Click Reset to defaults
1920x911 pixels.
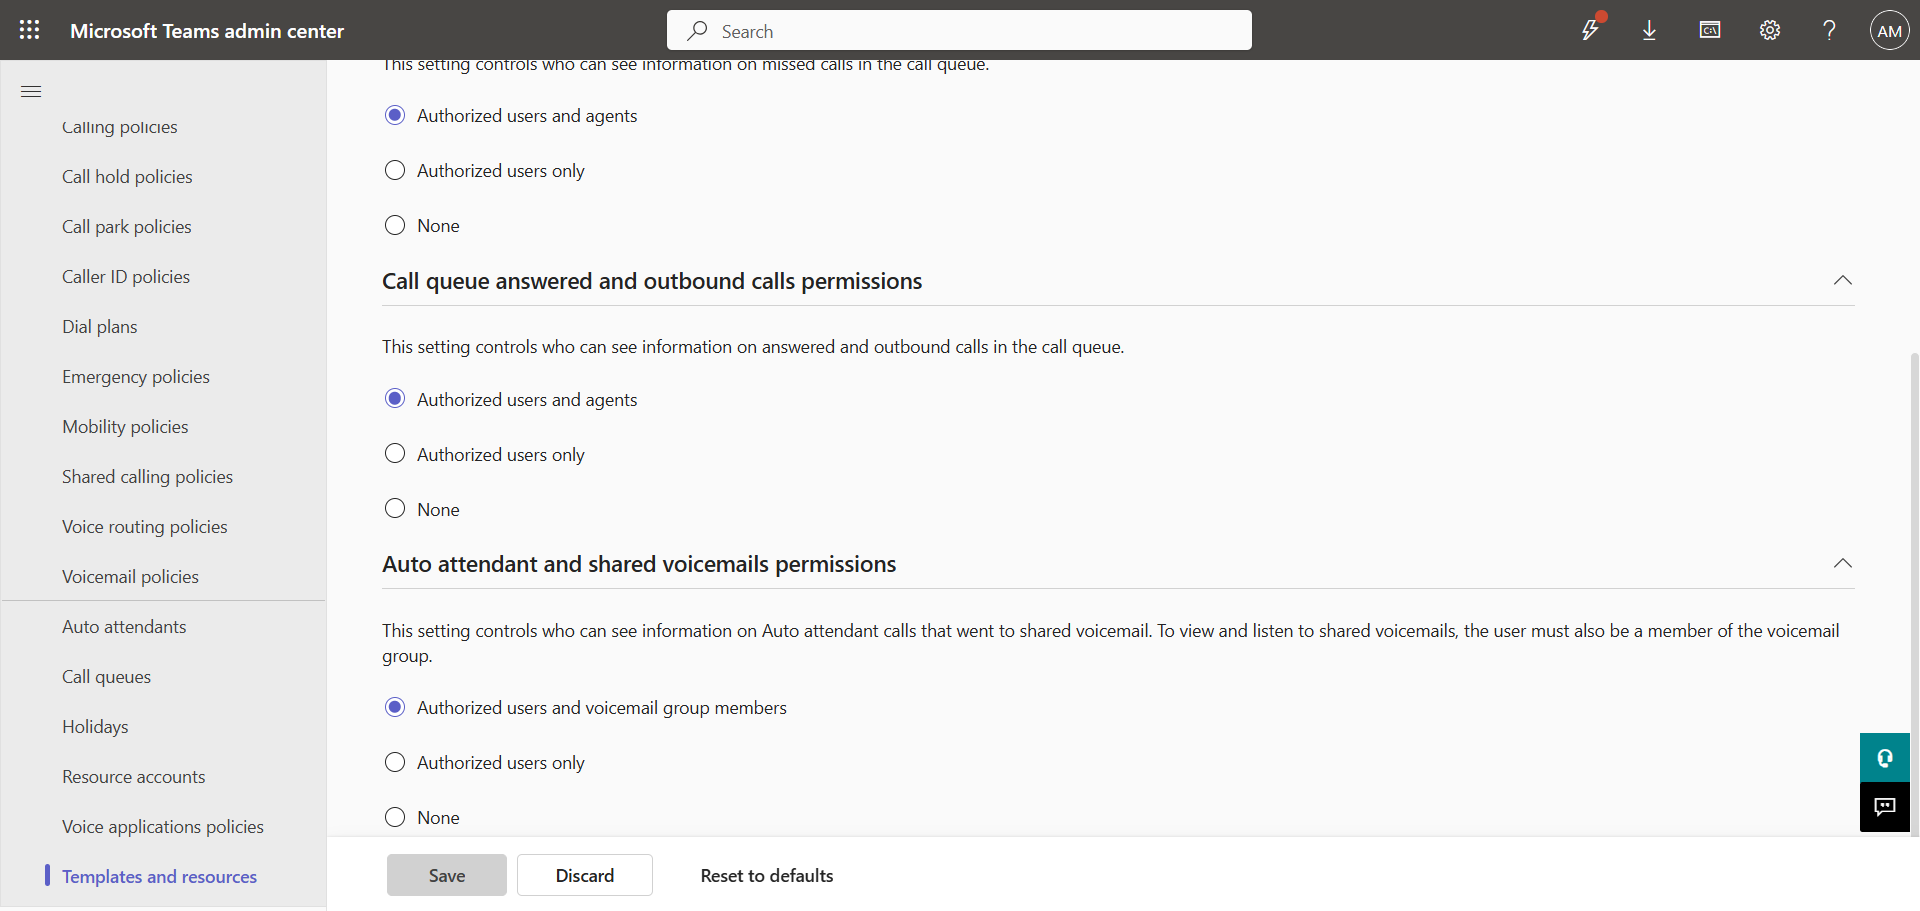click(767, 875)
